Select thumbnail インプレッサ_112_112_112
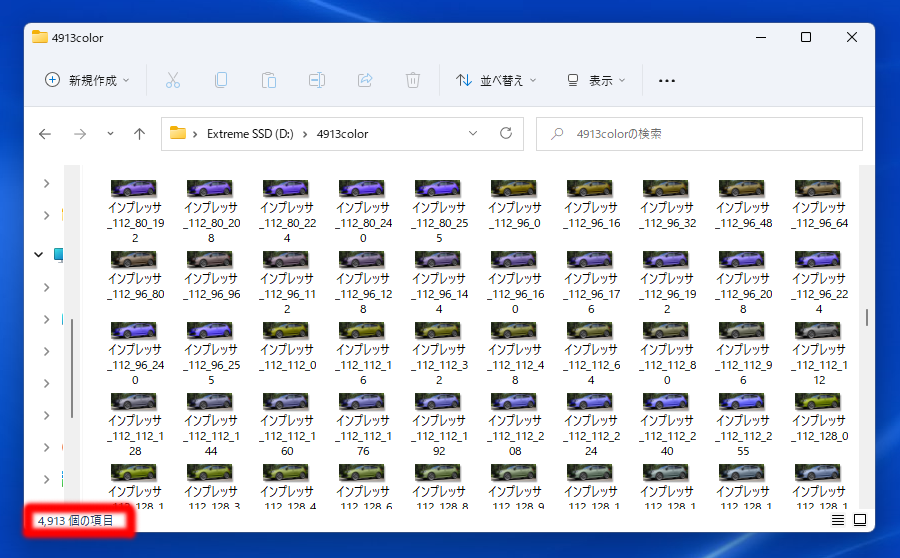900x558 pixels. [x=818, y=330]
